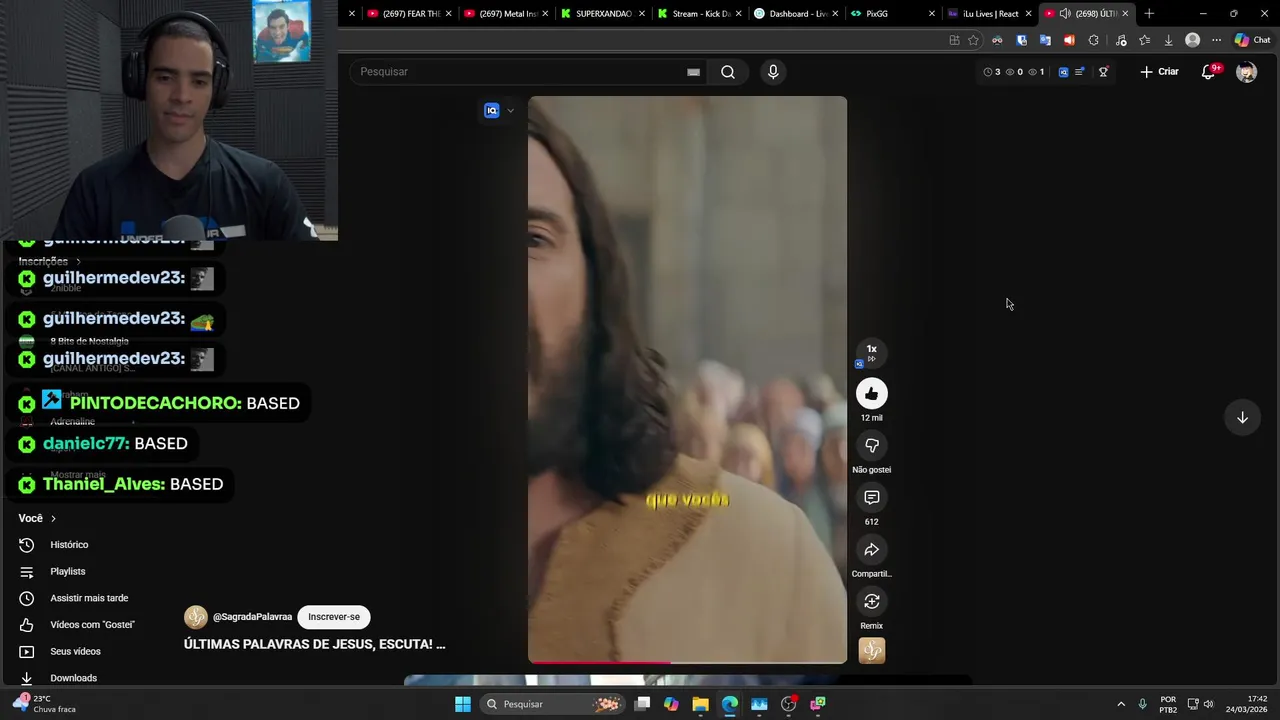Click BASED message from danielc77
Image resolution: width=1280 pixels, height=720 pixels.
pos(161,444)
